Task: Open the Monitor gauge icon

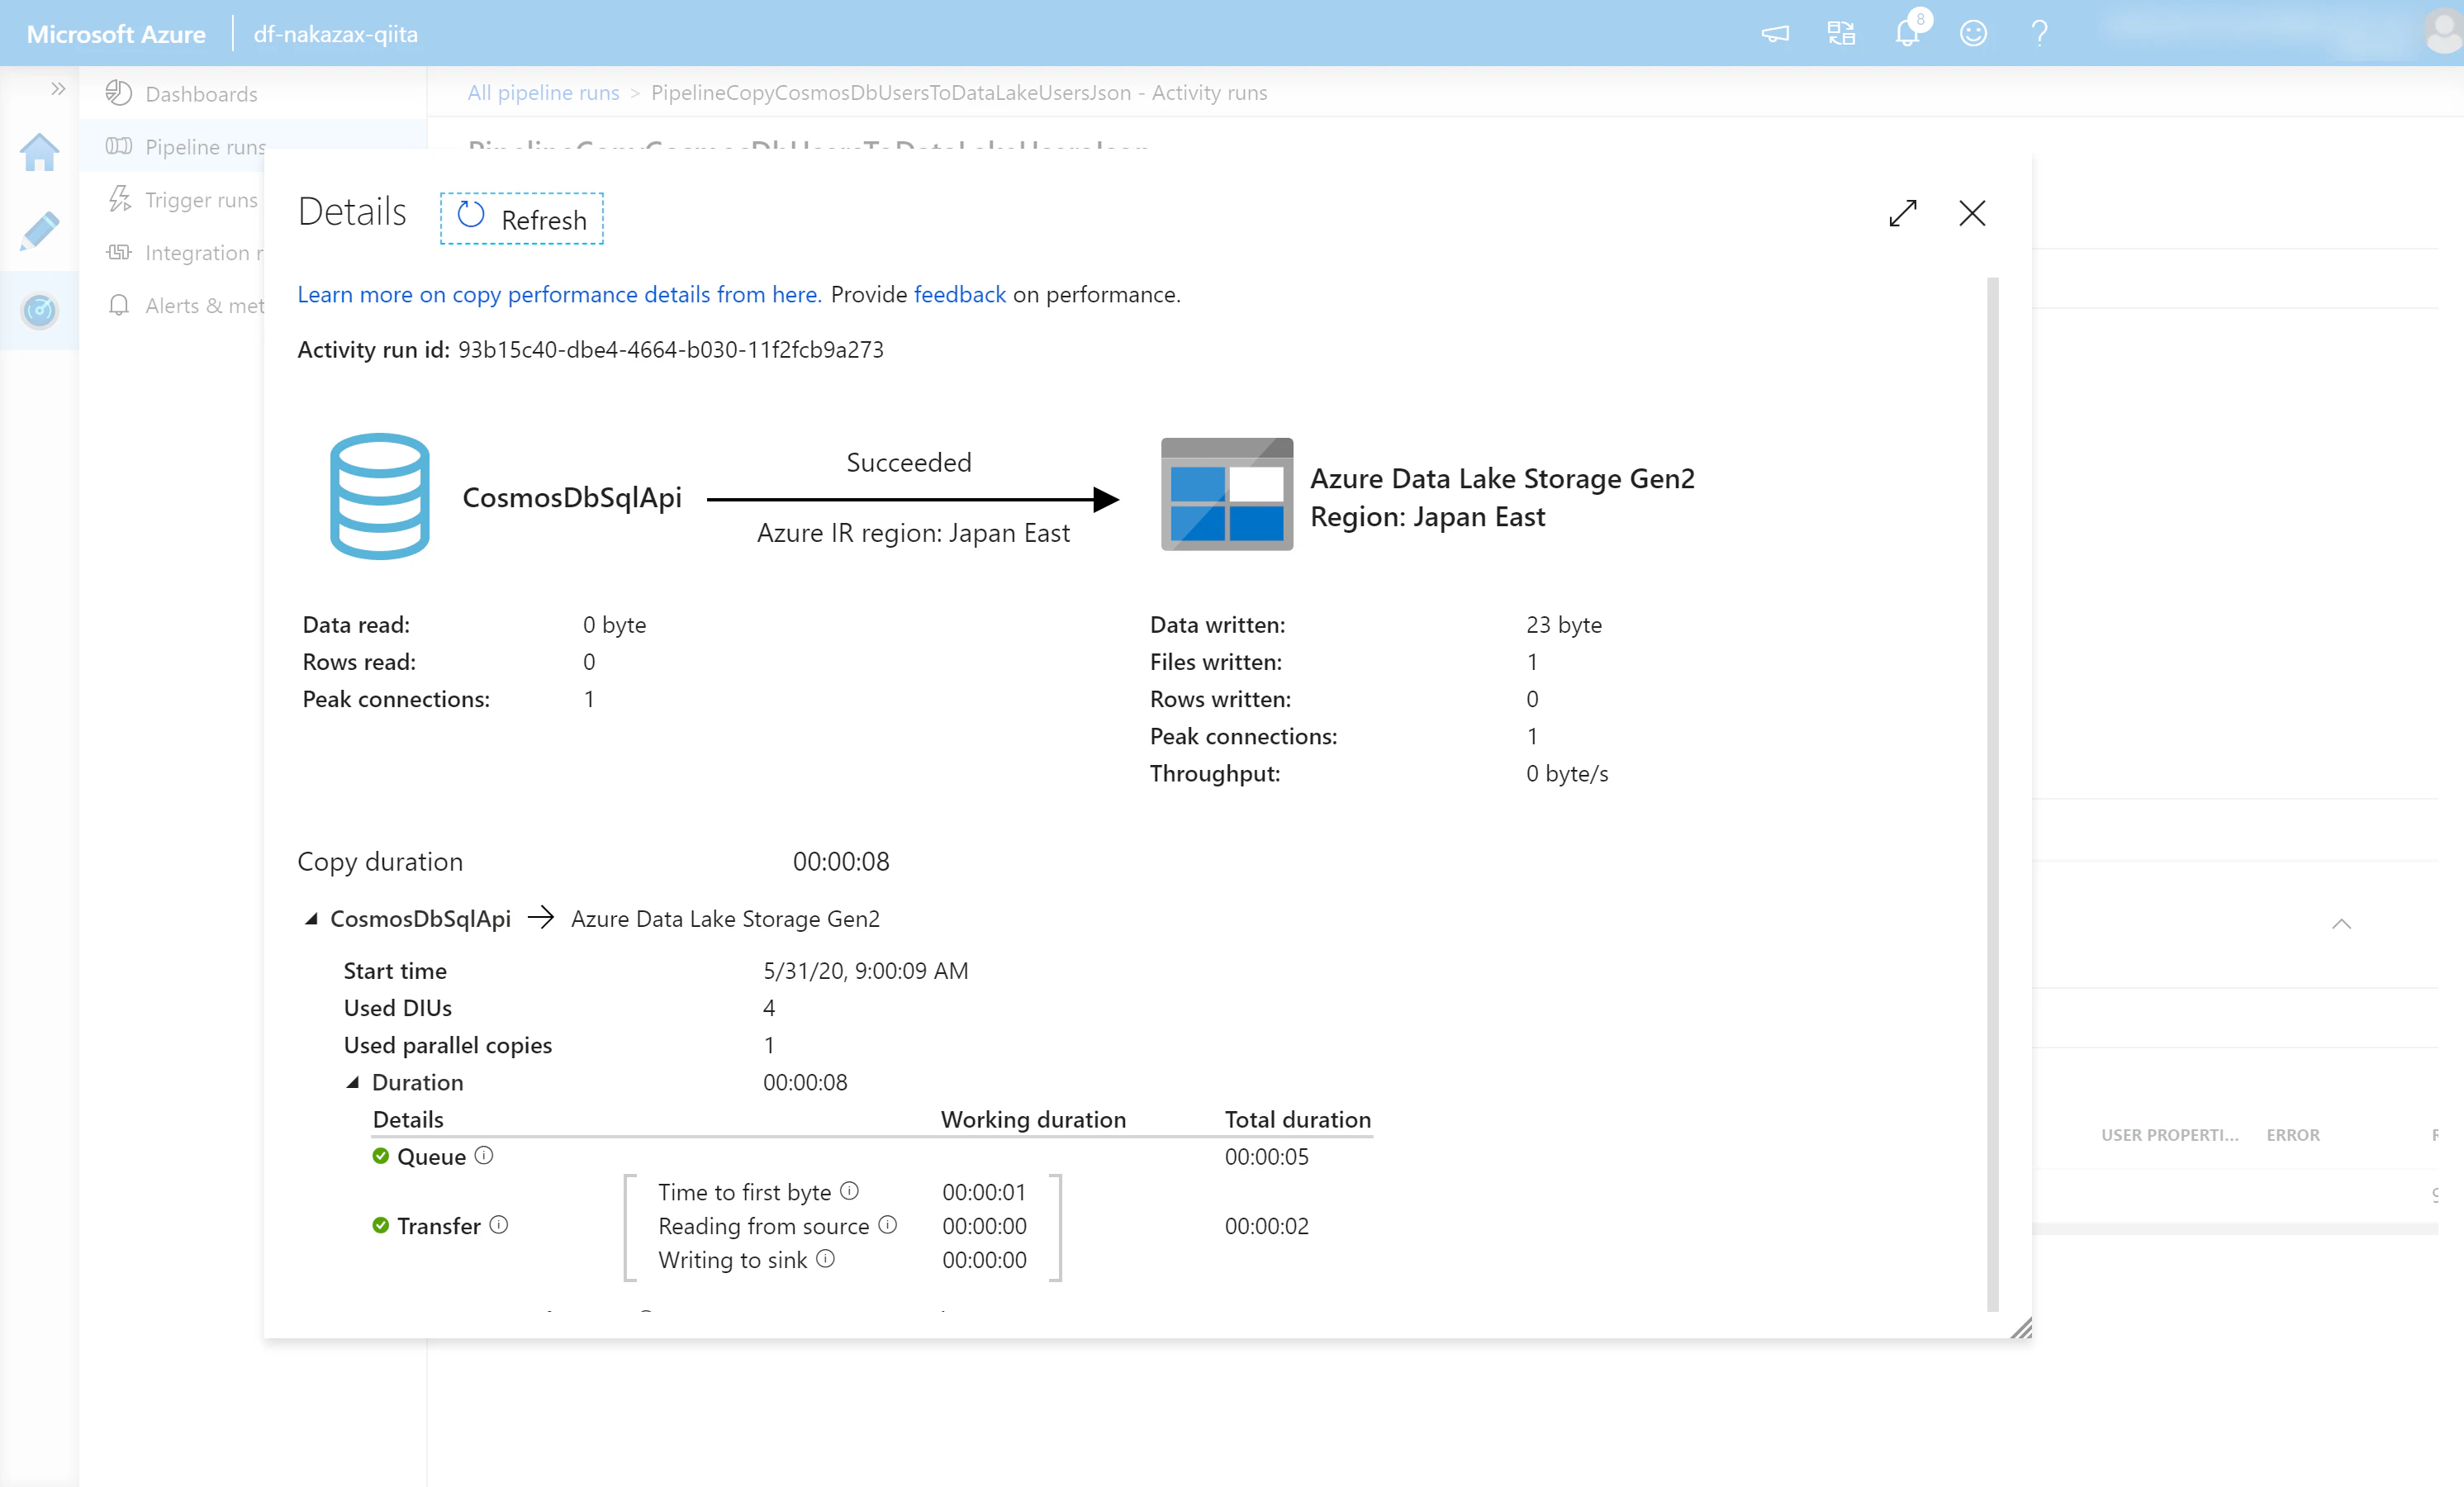Action: 40,310
